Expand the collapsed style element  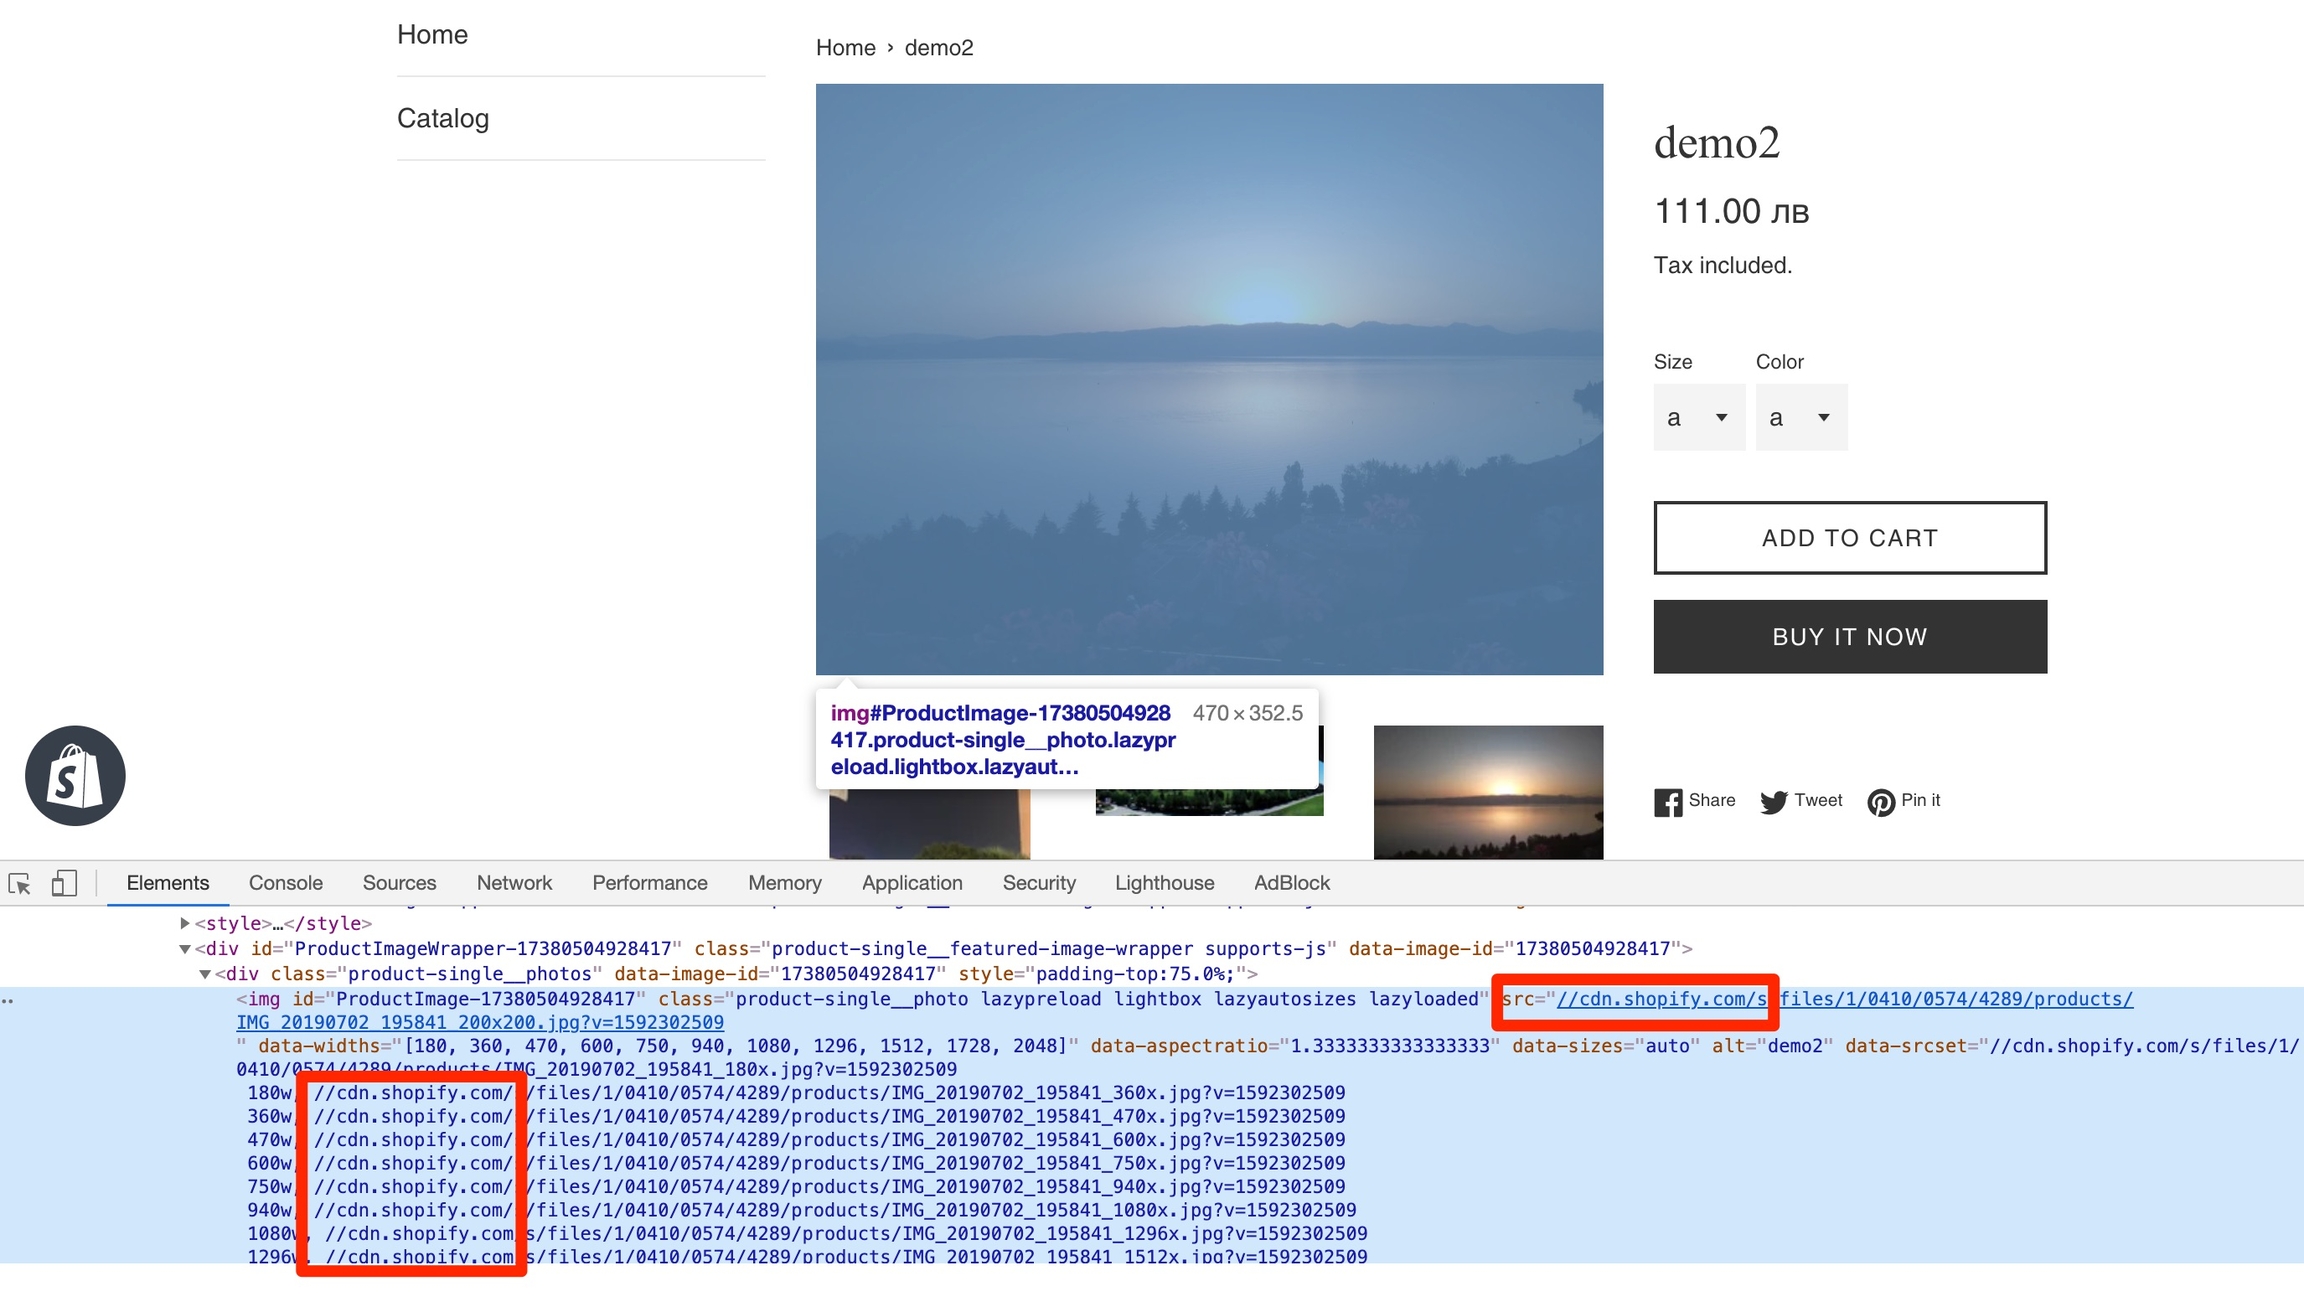click(185, 924)
